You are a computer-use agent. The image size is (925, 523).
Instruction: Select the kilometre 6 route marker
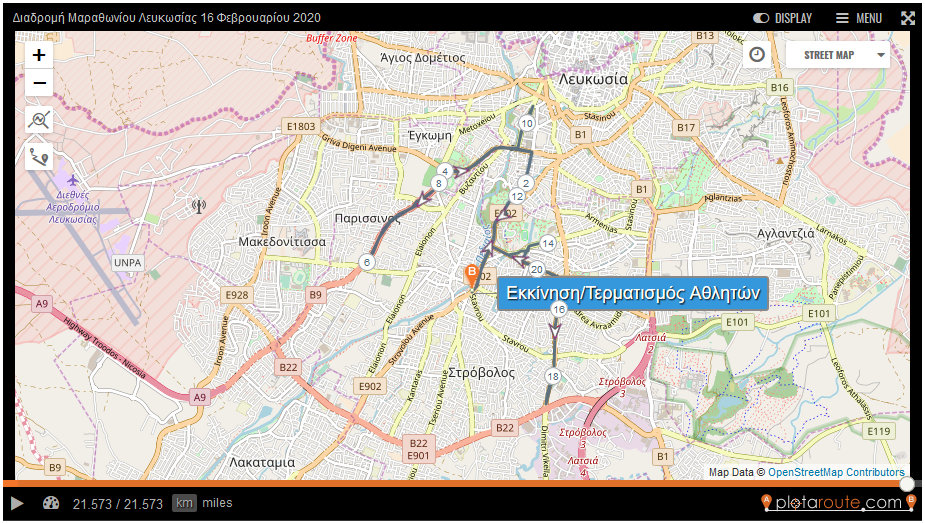pyautogui.click(x=367, y=262)
